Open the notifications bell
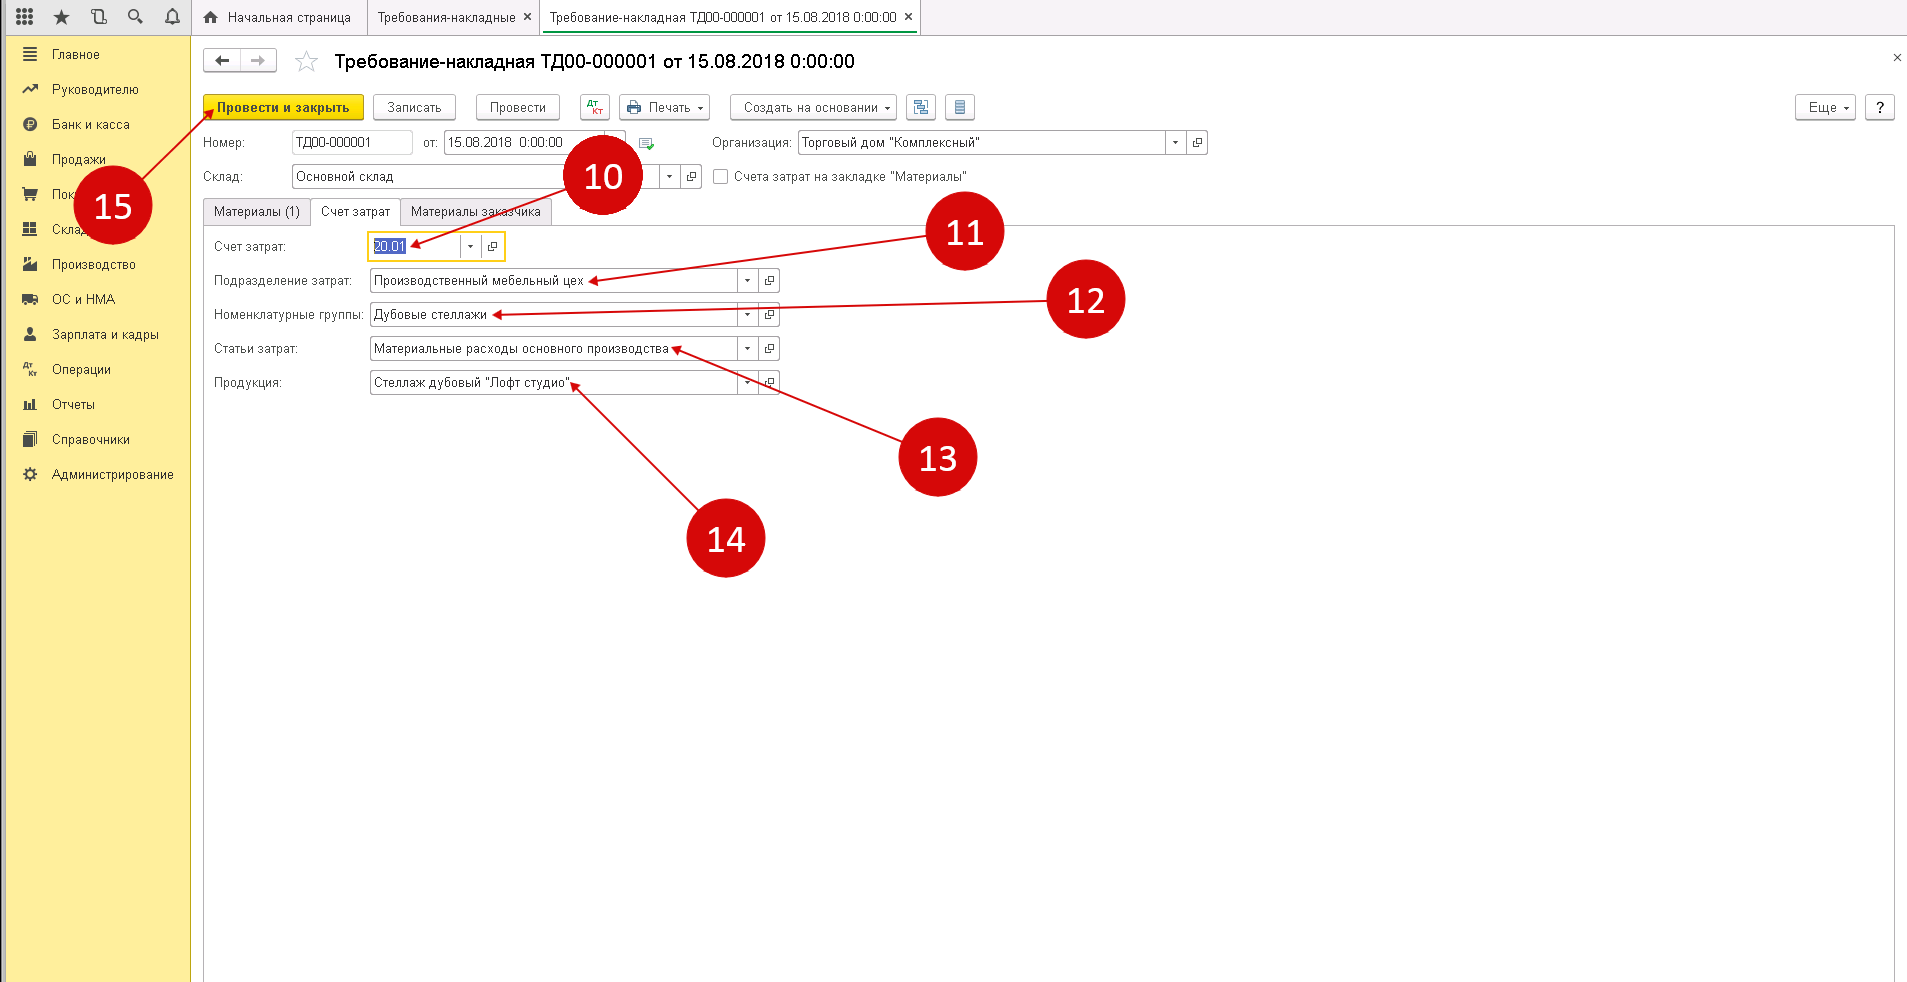1907x982 pixels. tap(172, 17)
